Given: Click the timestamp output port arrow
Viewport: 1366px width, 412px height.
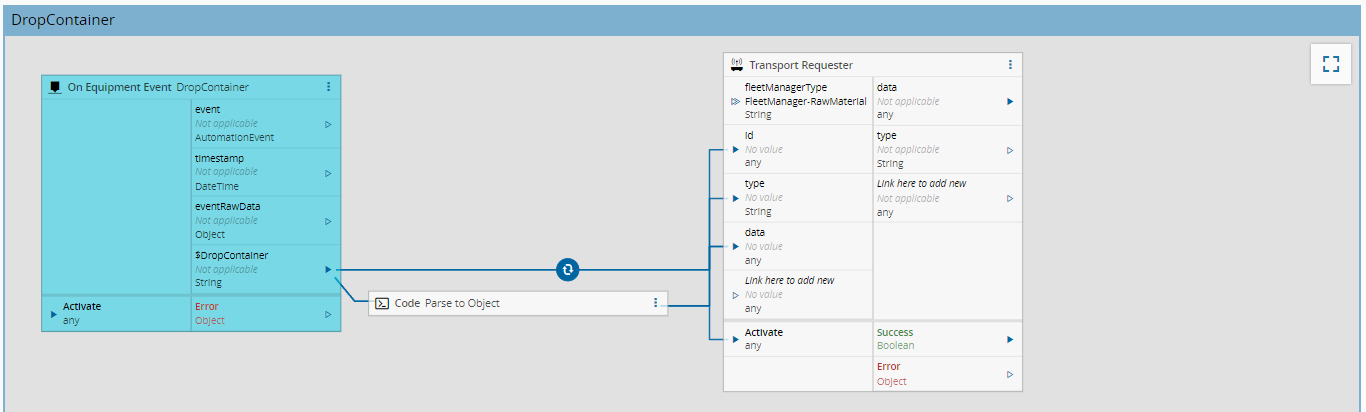Looking at the screenshot, I should point(328,173).
